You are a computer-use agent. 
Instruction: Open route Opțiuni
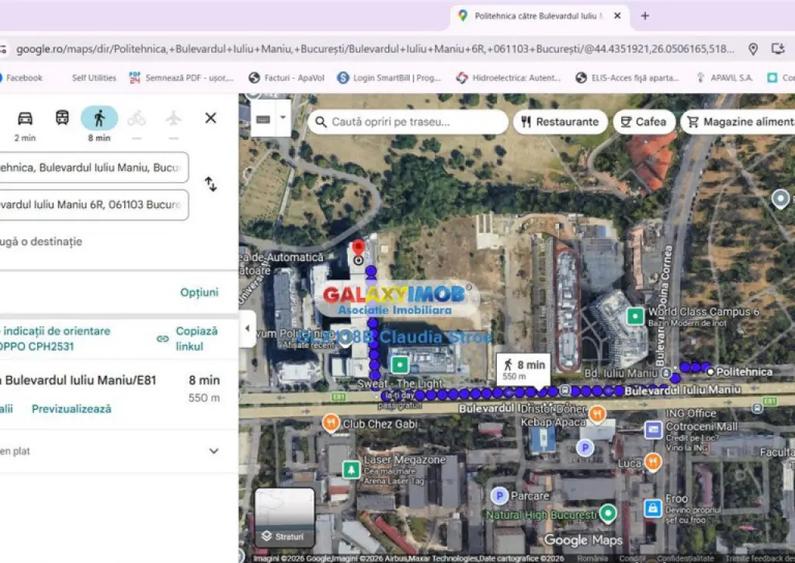(x=199, y=293)
